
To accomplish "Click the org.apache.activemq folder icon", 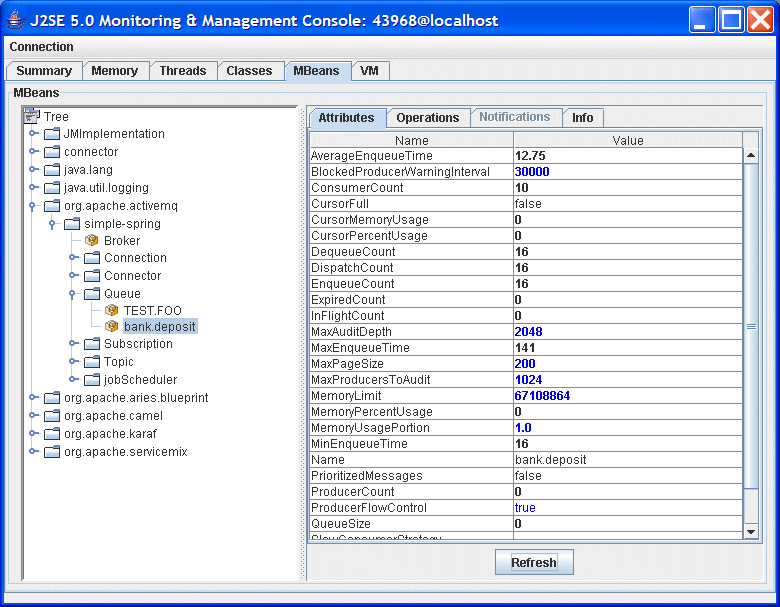I will click(52, 206).
